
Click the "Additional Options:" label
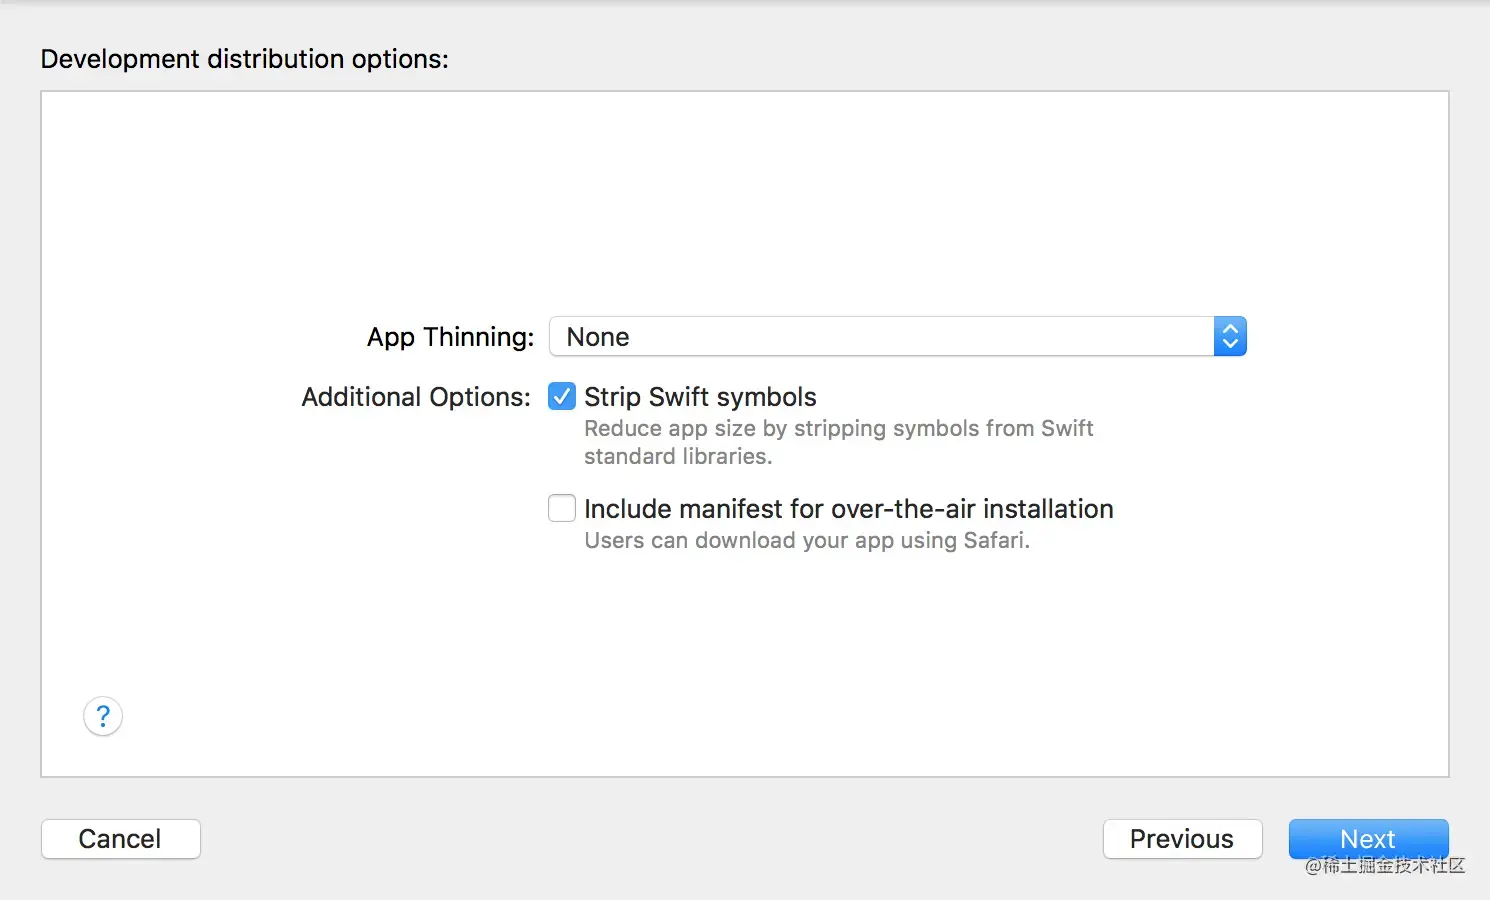[x=416, y=397]
